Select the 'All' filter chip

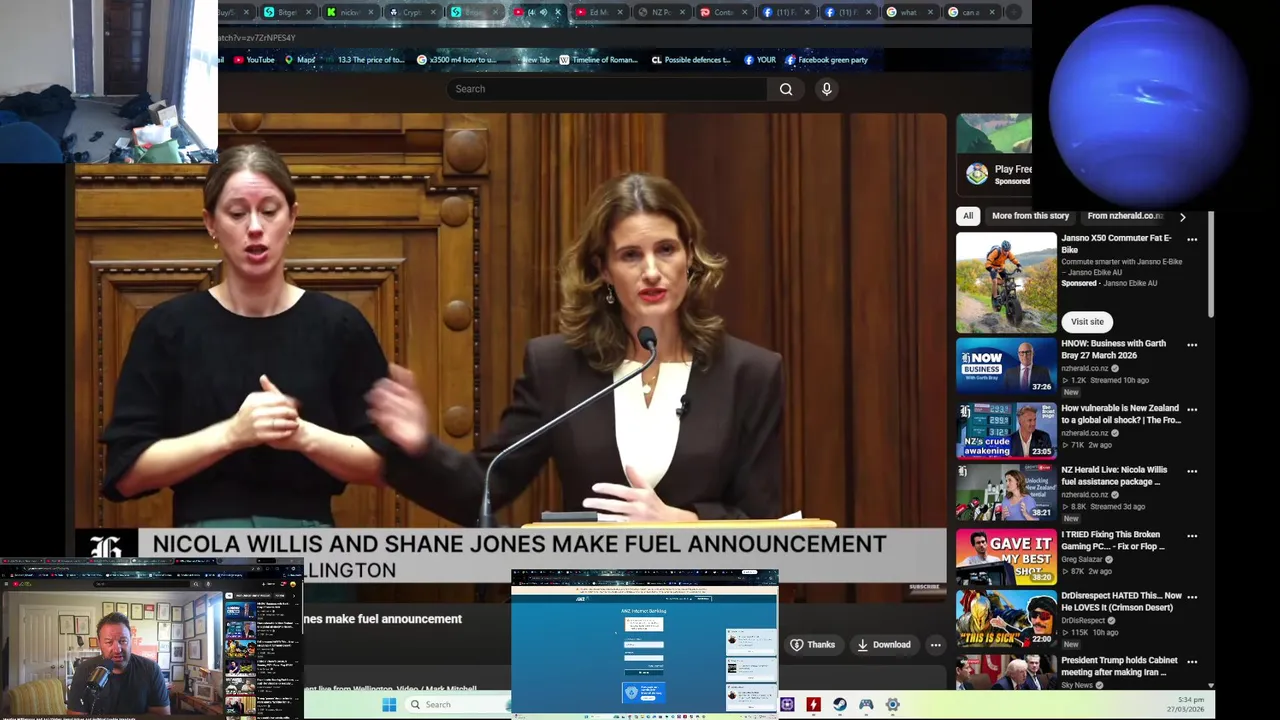pyautogui.click(x=967, y=216)
